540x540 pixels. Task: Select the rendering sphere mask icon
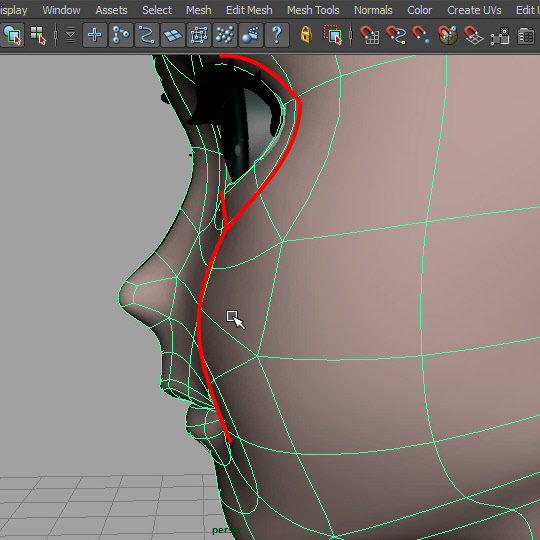click(x=251, y=35)
